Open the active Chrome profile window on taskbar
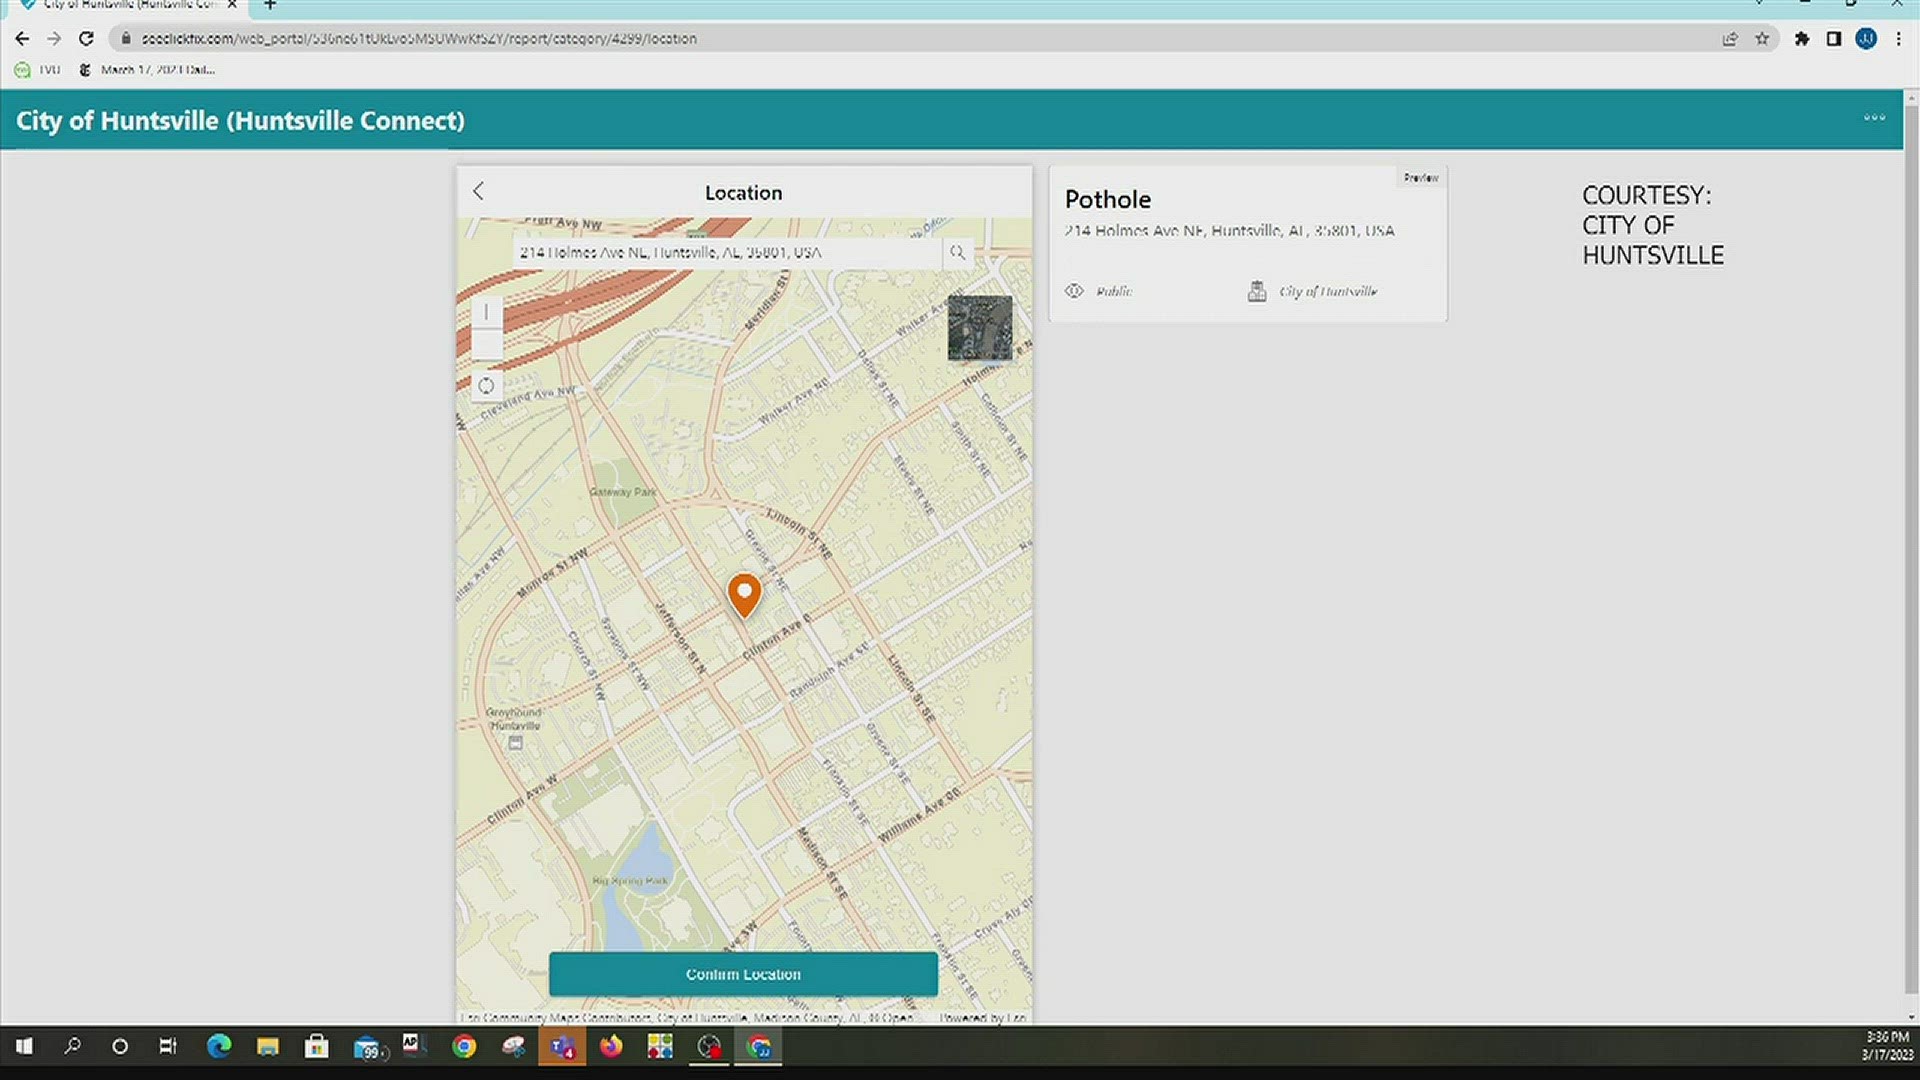The width and height of the screenshot is (1920, 1080). point(759,1047)
